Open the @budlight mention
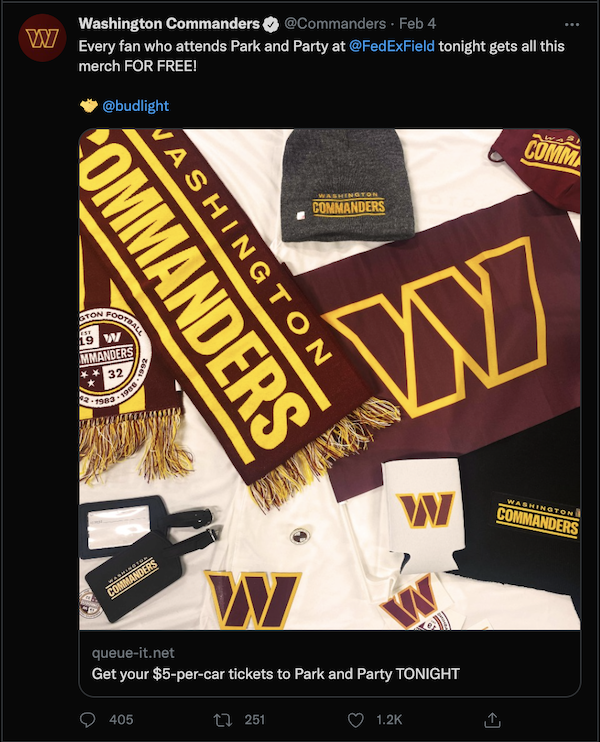Image resolution: width=600 pixels, height=742 pixels. tap(135, 106)
